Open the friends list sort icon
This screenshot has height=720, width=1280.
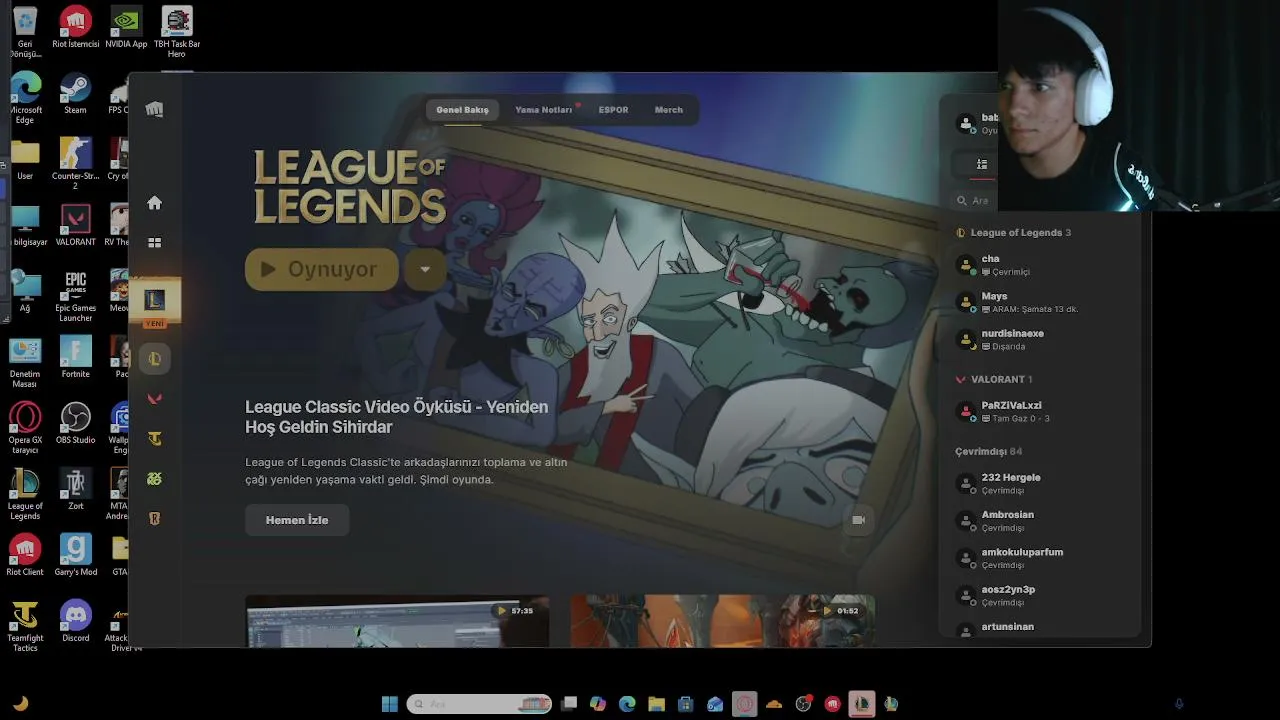(x=982, y=164)
